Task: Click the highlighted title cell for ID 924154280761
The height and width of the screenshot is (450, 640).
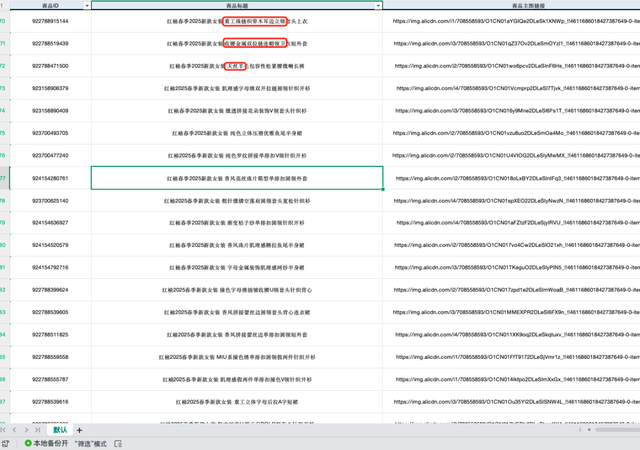Action: click(237, 178)
